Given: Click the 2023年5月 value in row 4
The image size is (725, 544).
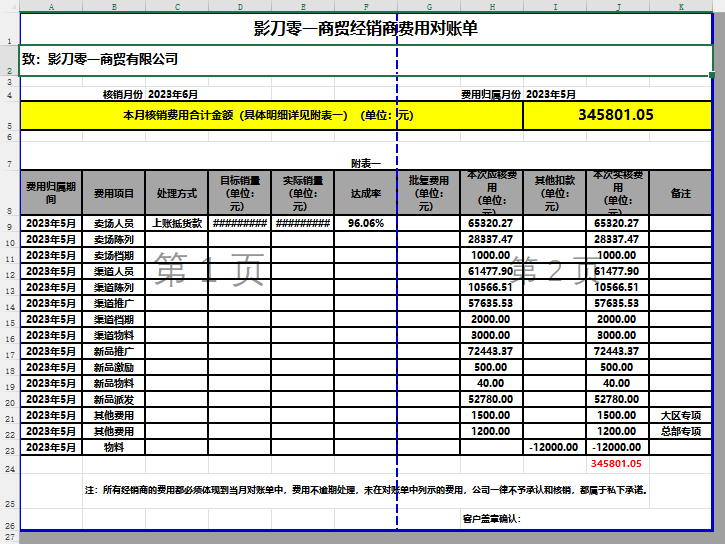Looking at the screenshot, I should pos(551,95).
